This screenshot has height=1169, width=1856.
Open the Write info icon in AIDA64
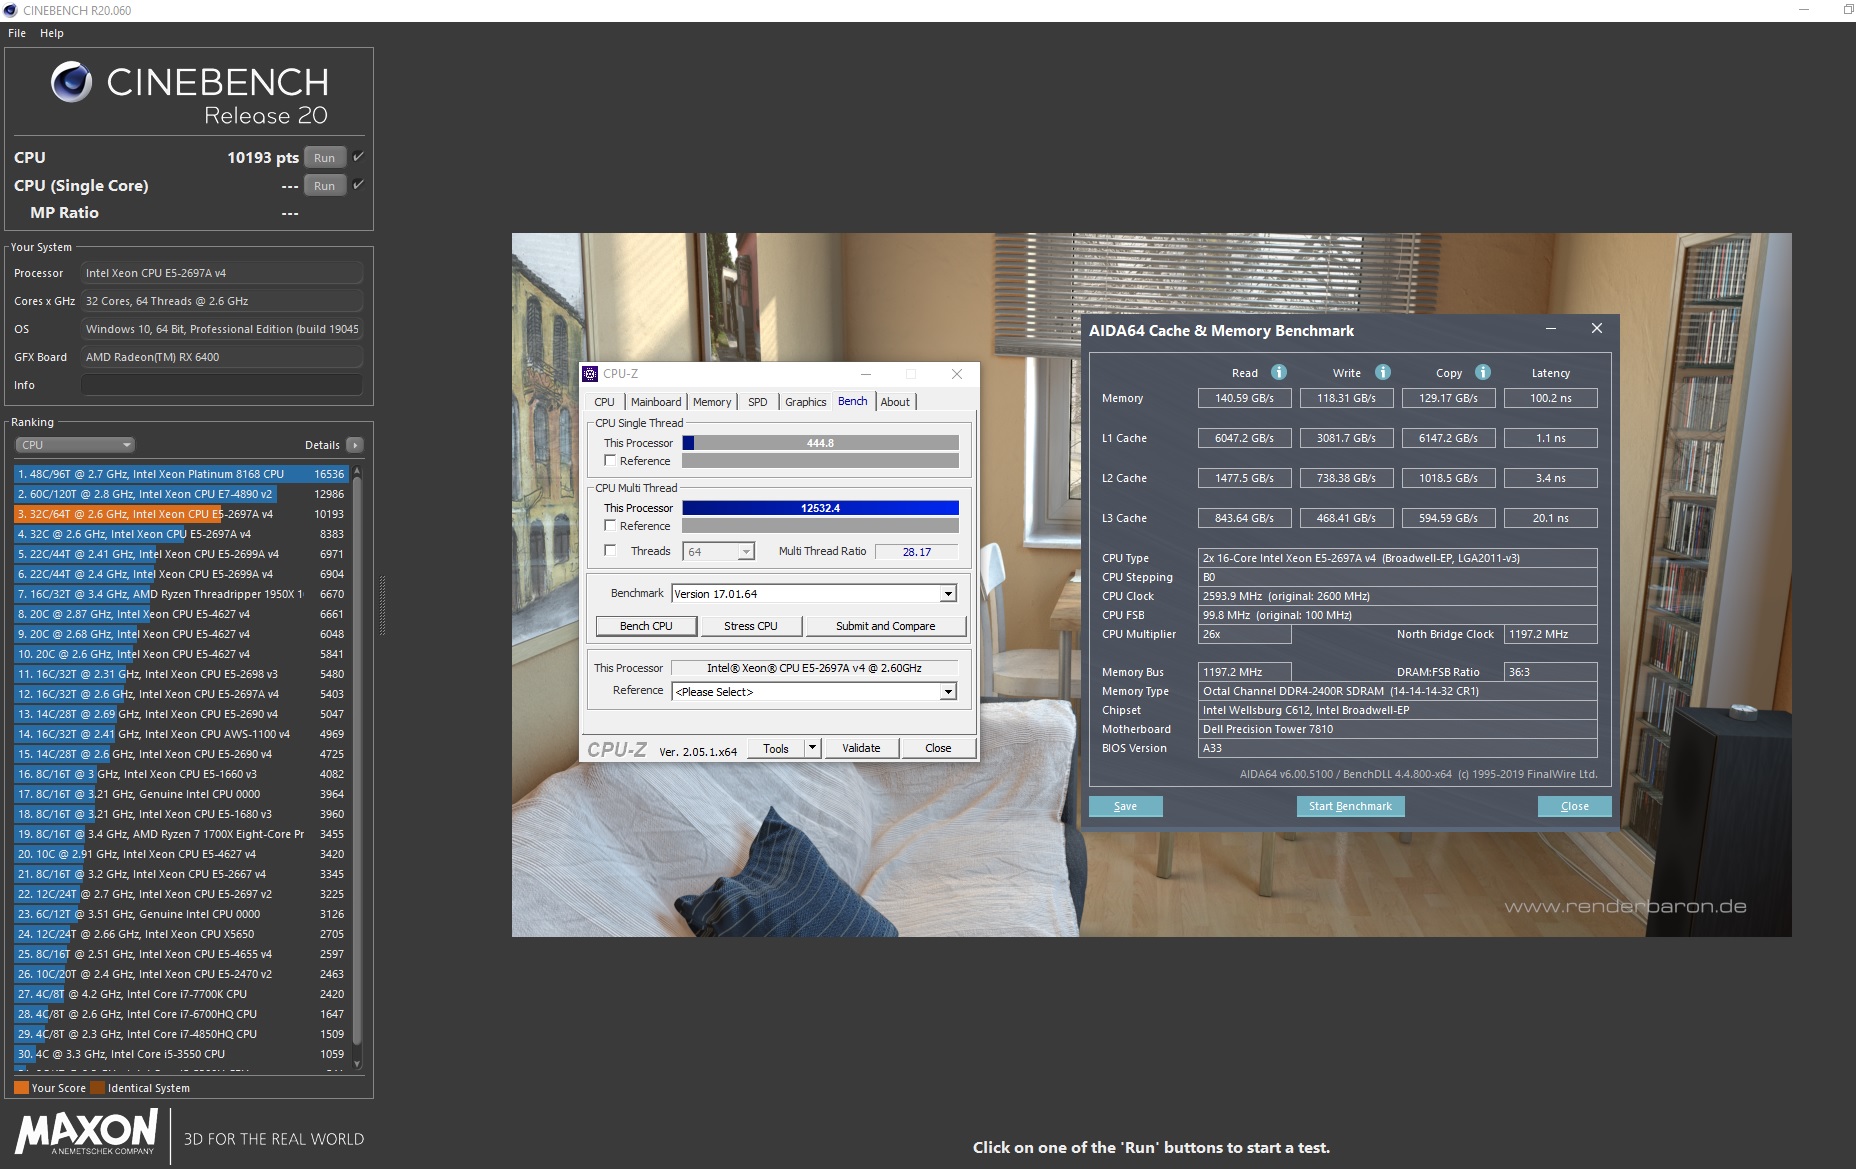coord(1382,372)
